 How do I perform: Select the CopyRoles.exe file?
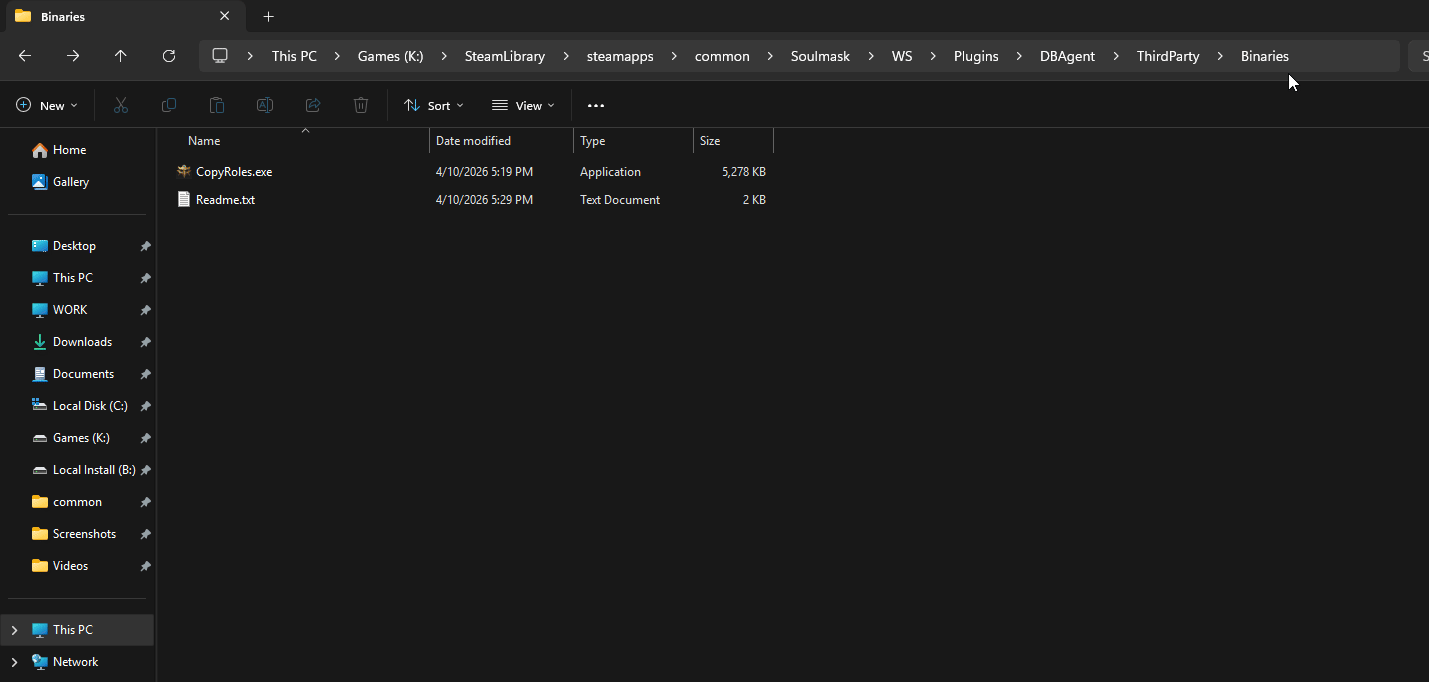(233, 172)
